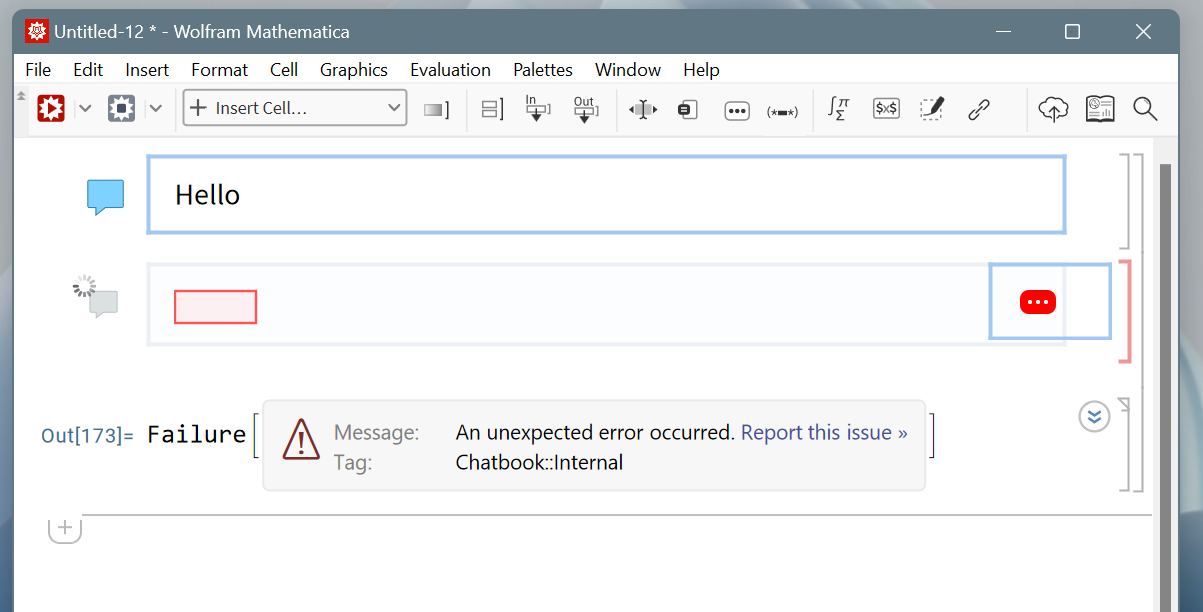
Task: Click the comment (*—*) toolbar icon
Action: click(x=783, y=110)
